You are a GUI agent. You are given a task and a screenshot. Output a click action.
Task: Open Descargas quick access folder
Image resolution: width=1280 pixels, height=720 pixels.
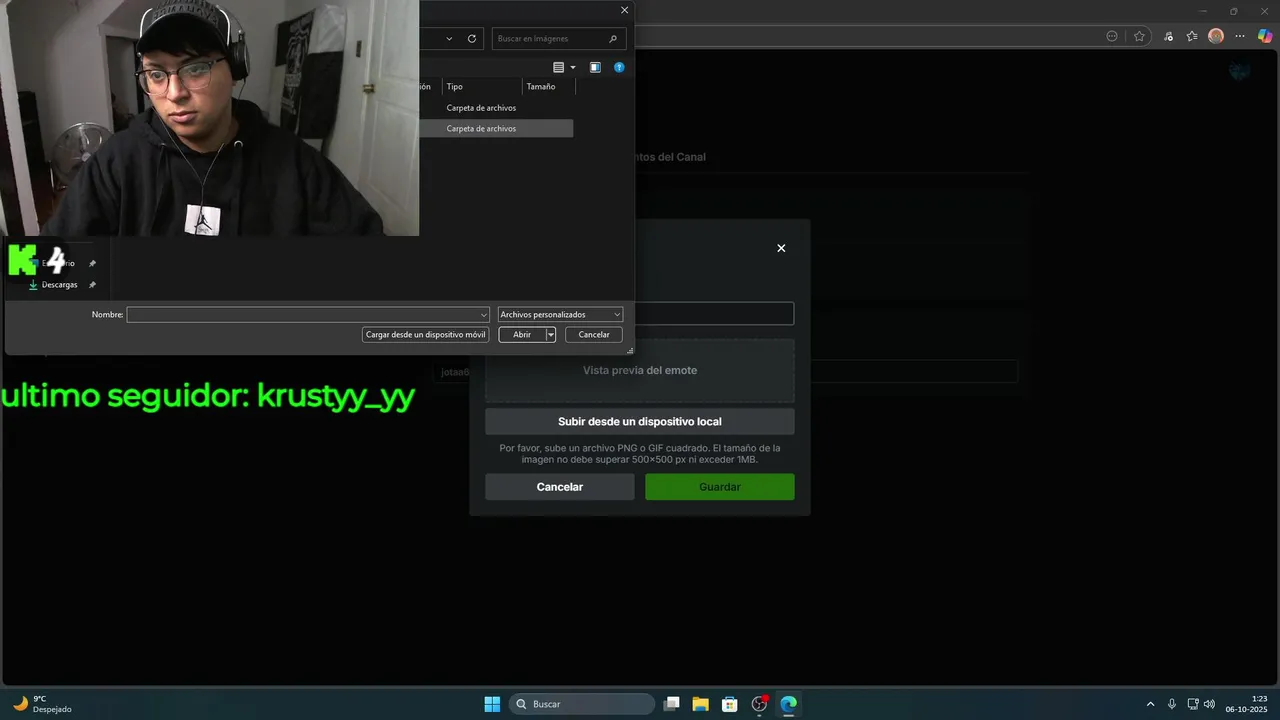click(59, 285)
